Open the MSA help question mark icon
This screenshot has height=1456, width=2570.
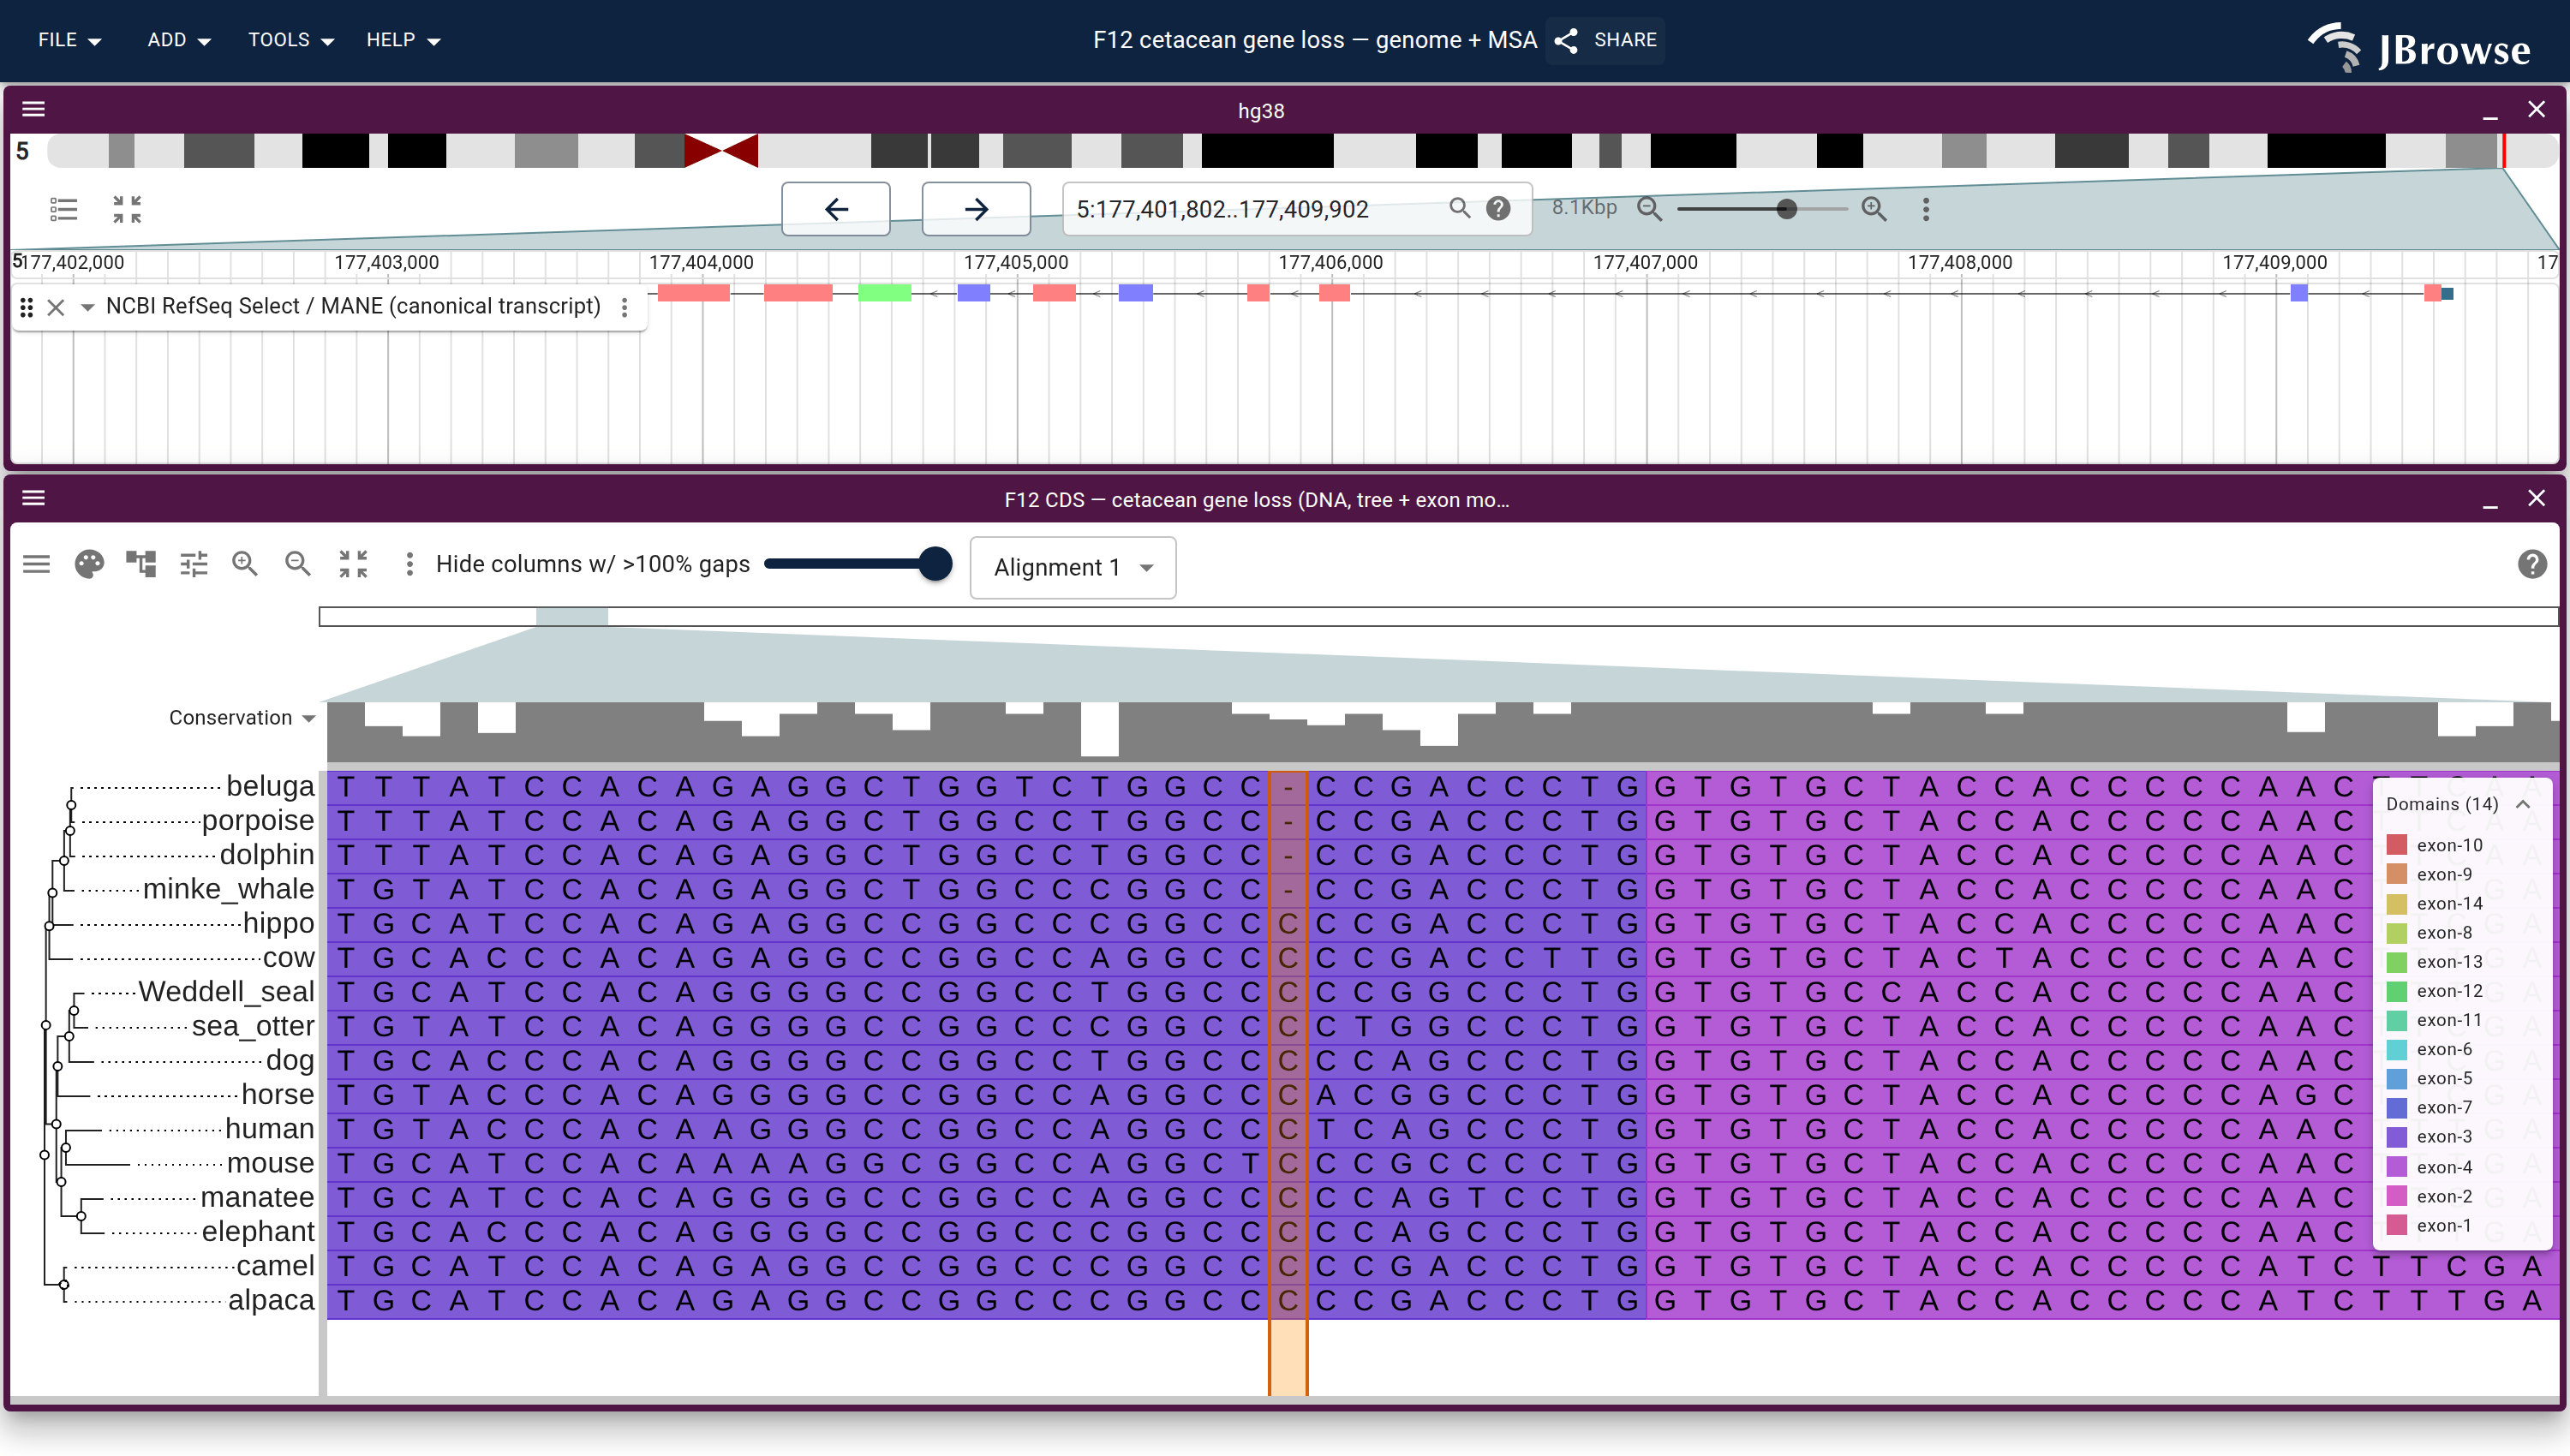pos(2532,564)
